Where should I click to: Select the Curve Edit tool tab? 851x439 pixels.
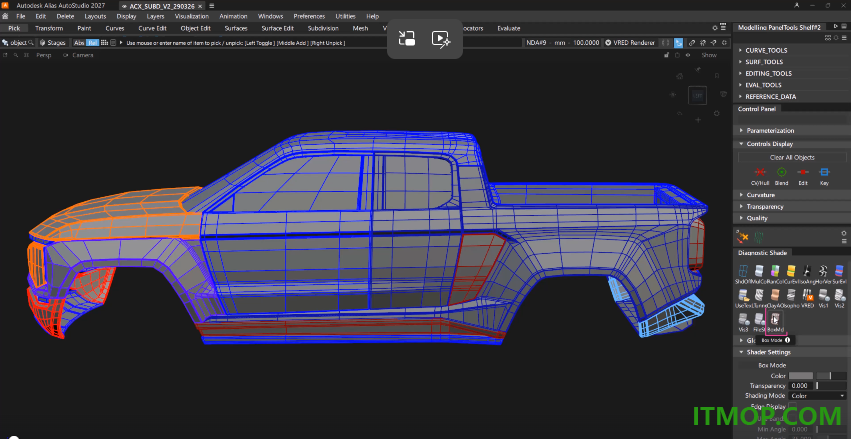(153, 28)
